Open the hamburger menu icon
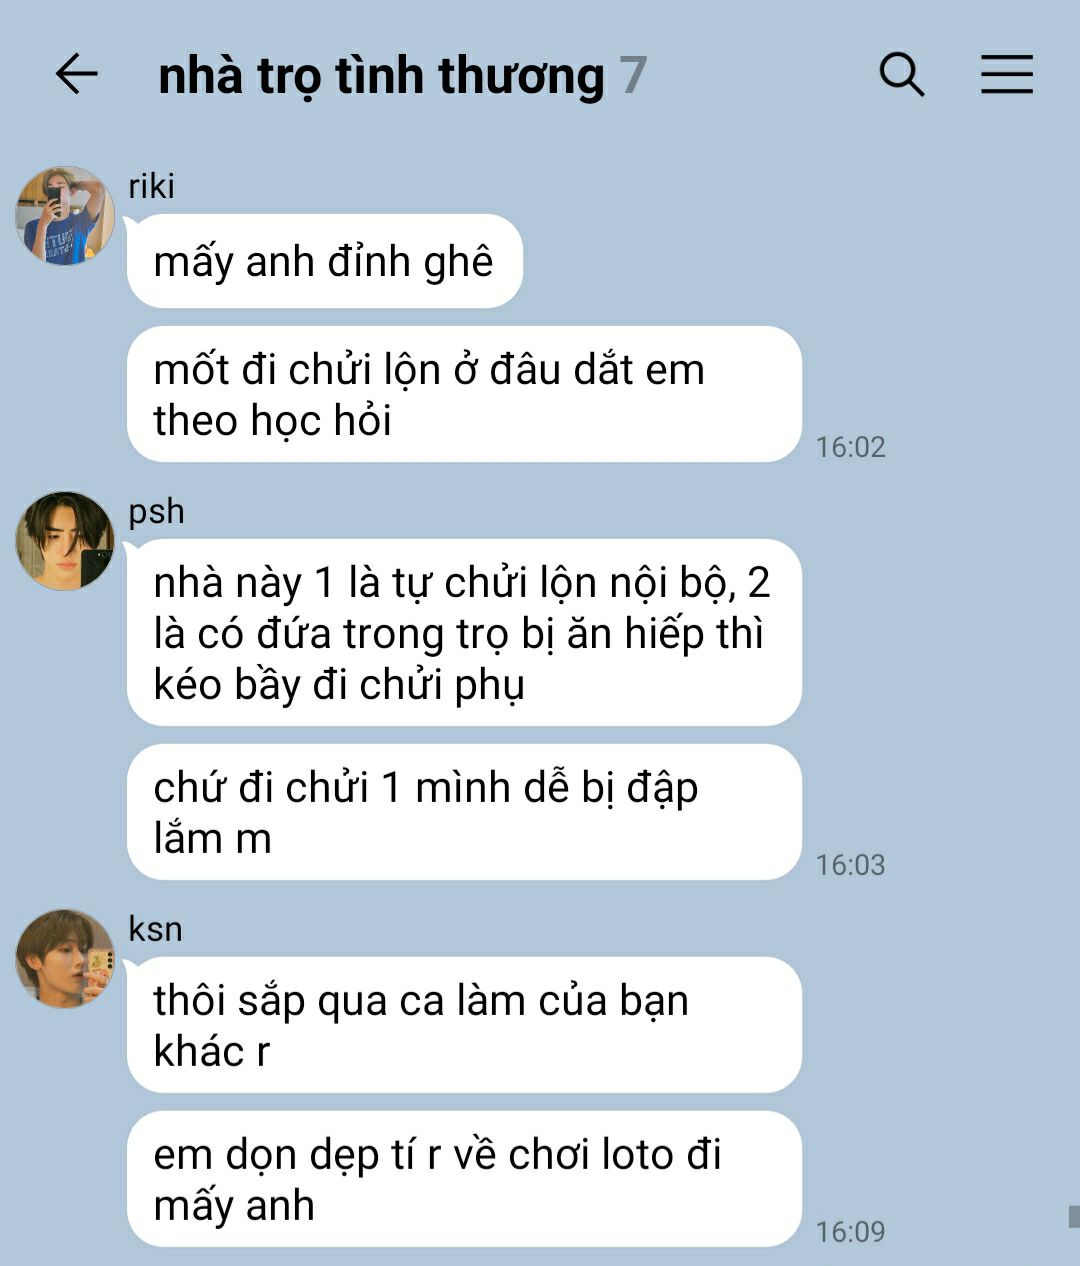Screen dimensions: 1080x1266 (1006, 75)
